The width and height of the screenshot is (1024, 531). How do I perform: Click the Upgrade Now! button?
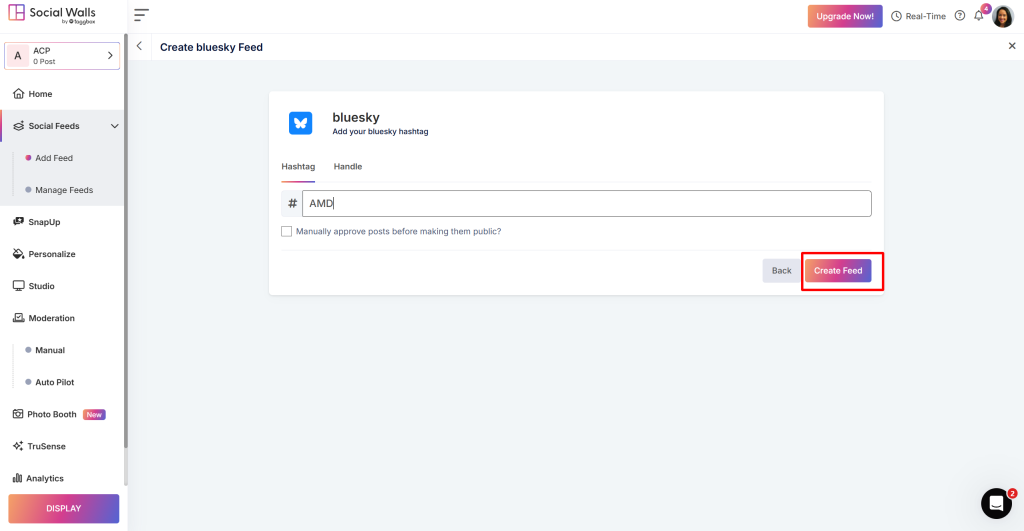tap(844, 16)
